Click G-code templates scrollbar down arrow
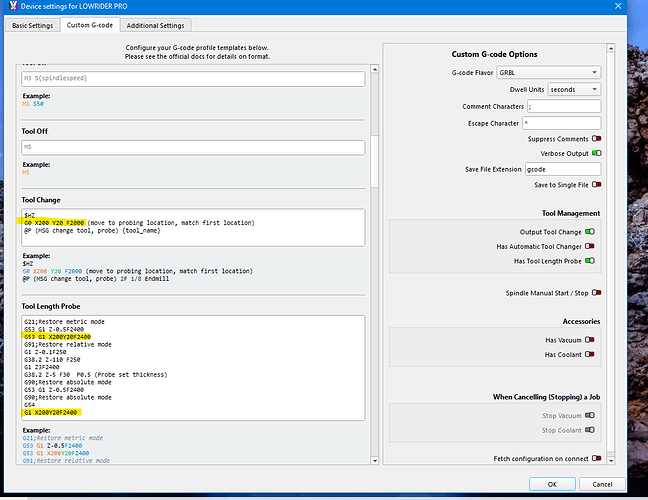The height and width of the screenshot is (500, 648). [375, 460]
